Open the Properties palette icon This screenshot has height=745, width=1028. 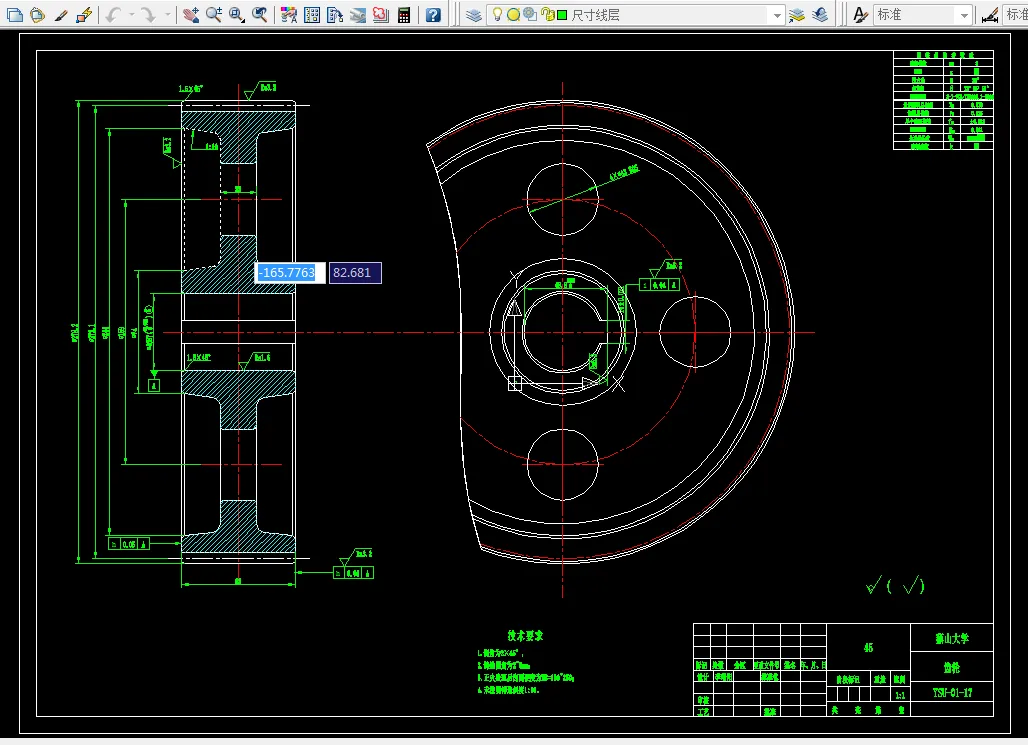(x=288, y=14)
